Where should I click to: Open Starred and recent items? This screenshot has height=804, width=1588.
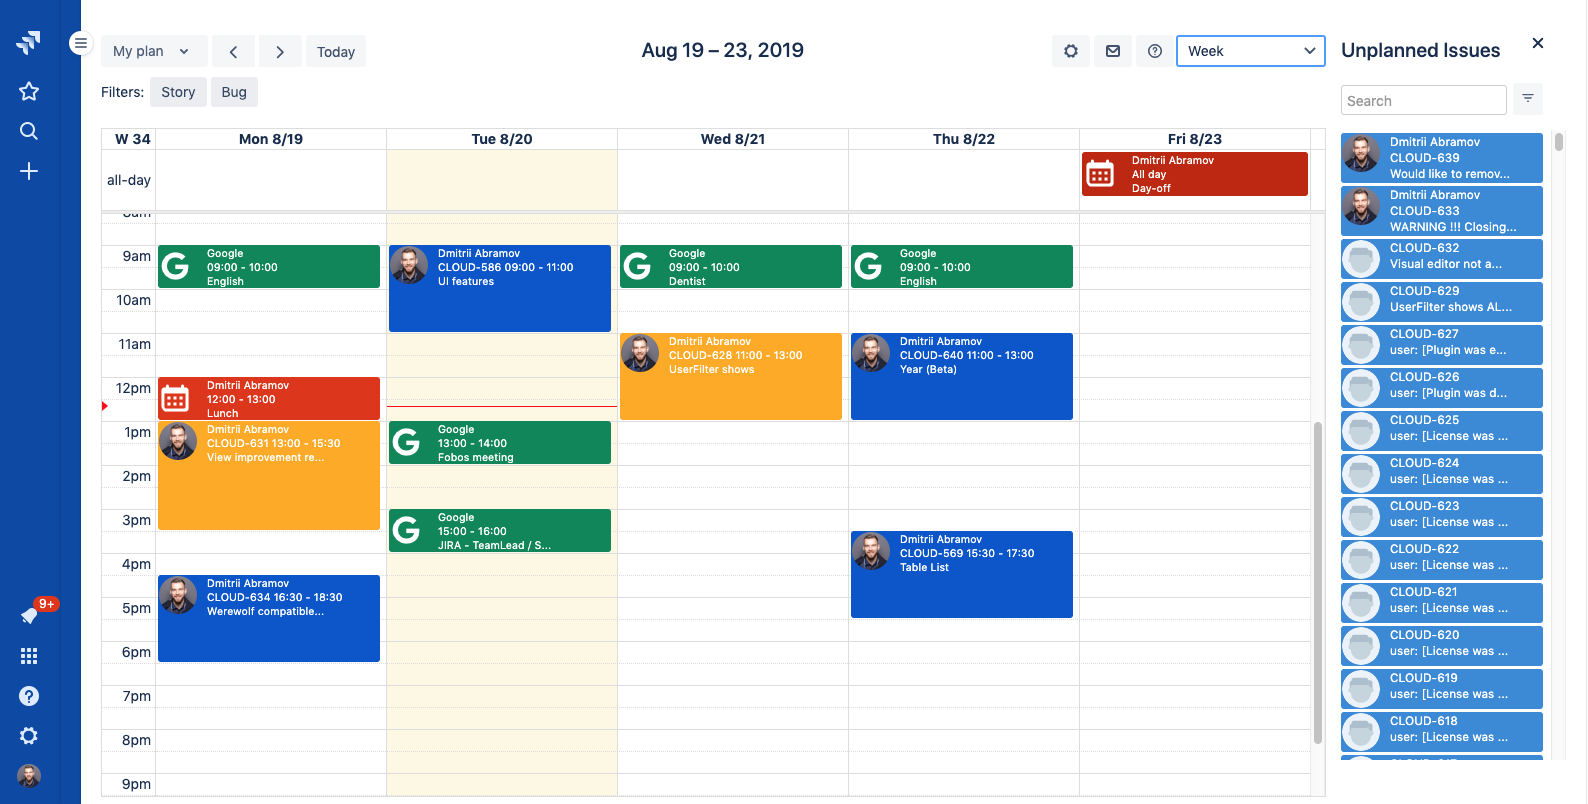29,91
